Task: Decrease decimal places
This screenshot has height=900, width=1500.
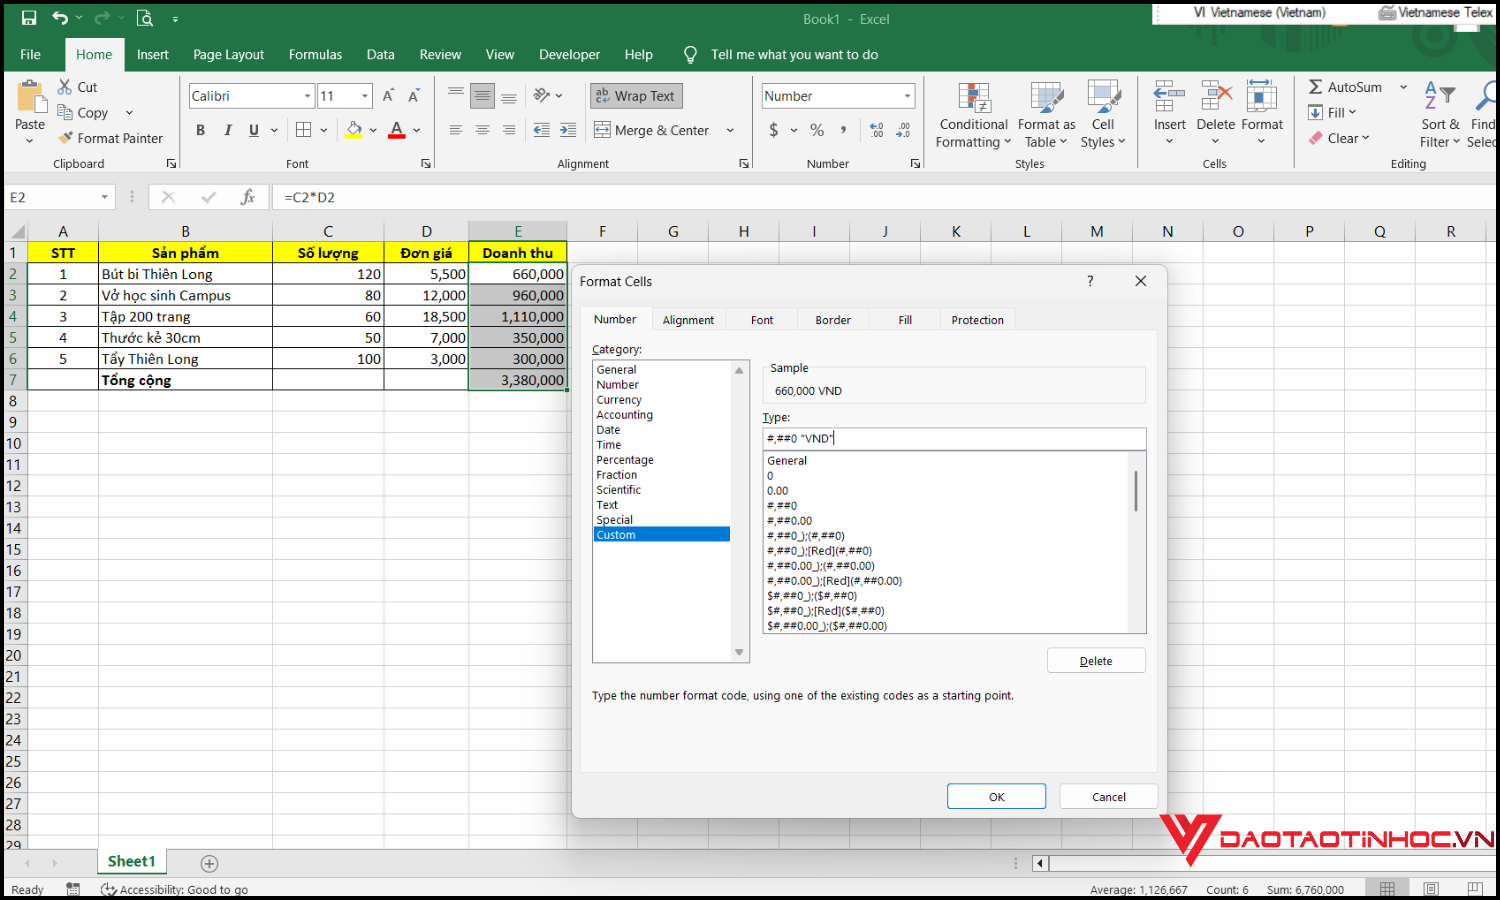Action: [903, 130]
